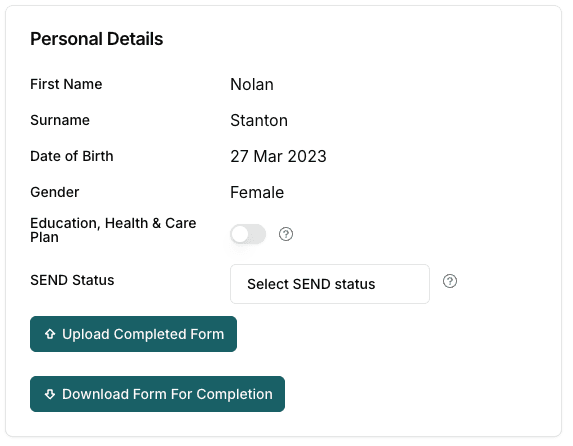
Task: Click the date value 27 Mar 2023
Action: click(278, 156)
